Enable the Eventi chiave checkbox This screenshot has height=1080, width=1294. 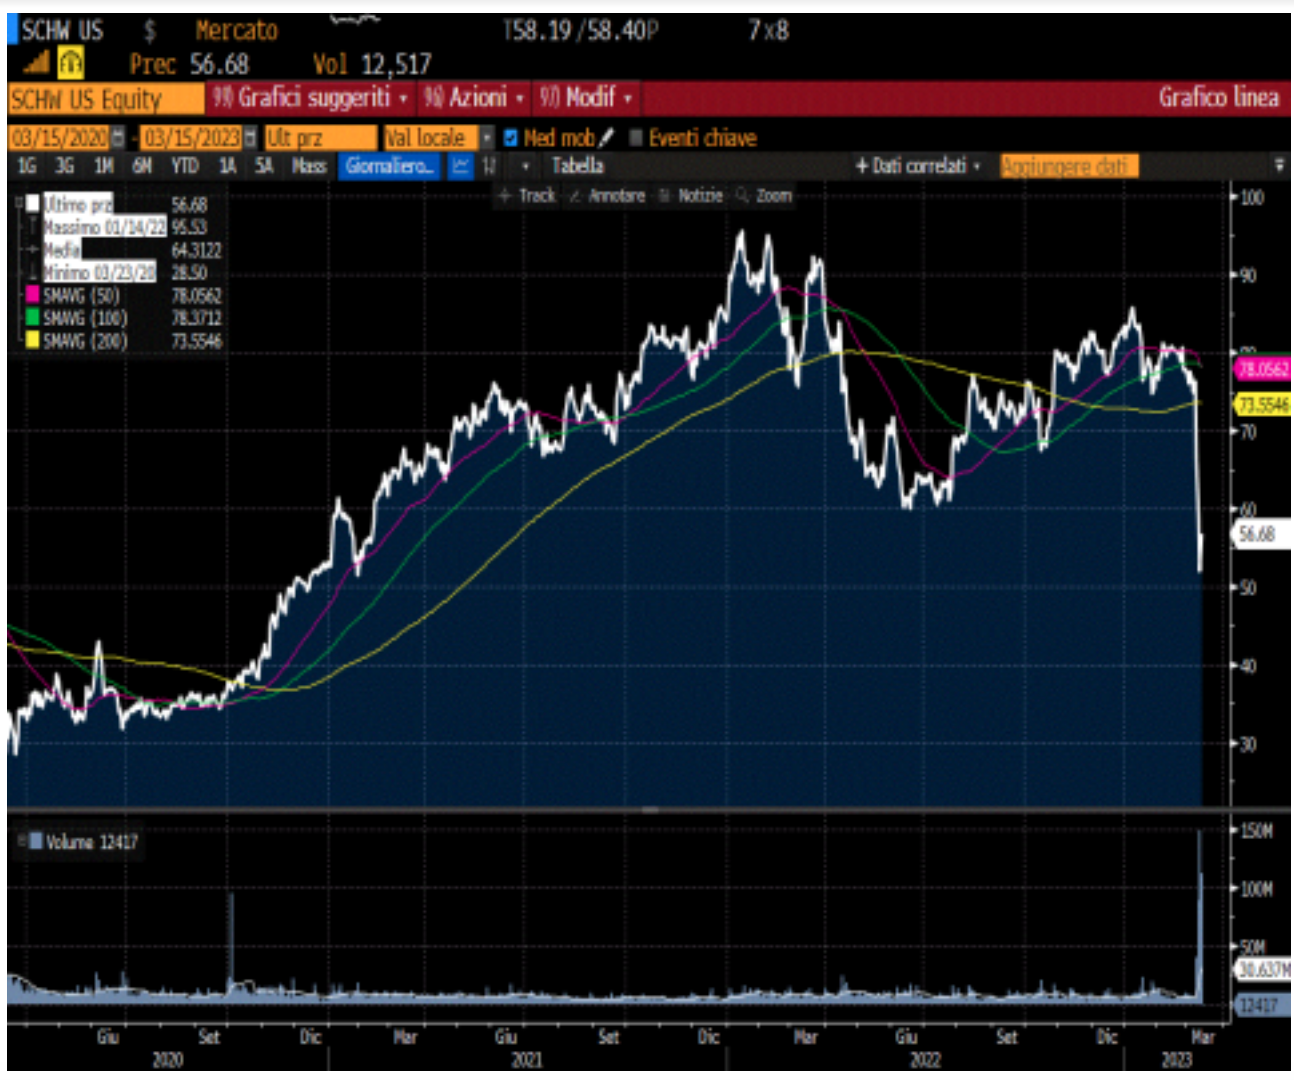[x=635, y=138]
